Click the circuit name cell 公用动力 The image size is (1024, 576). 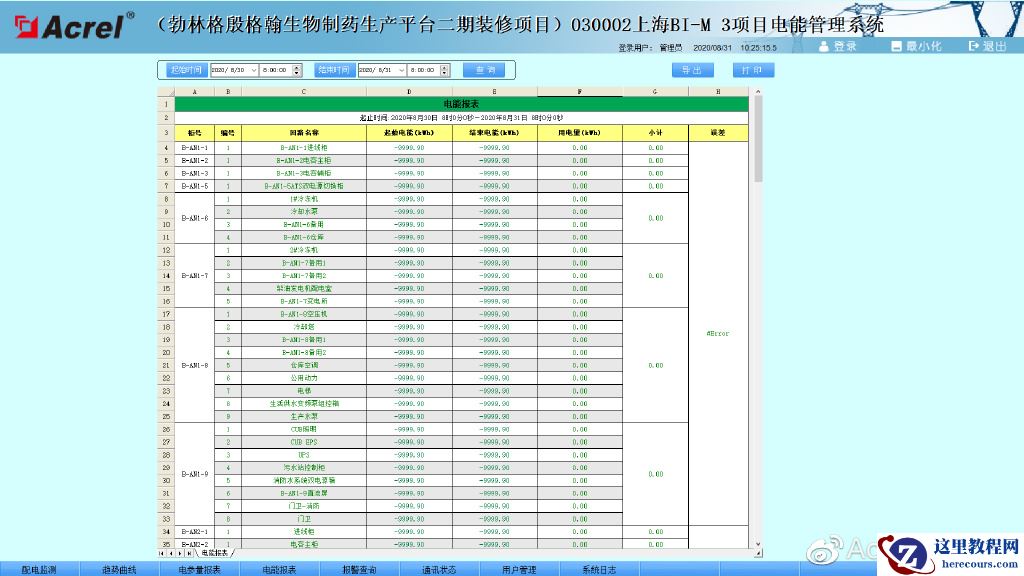click(x=304, y=378)
